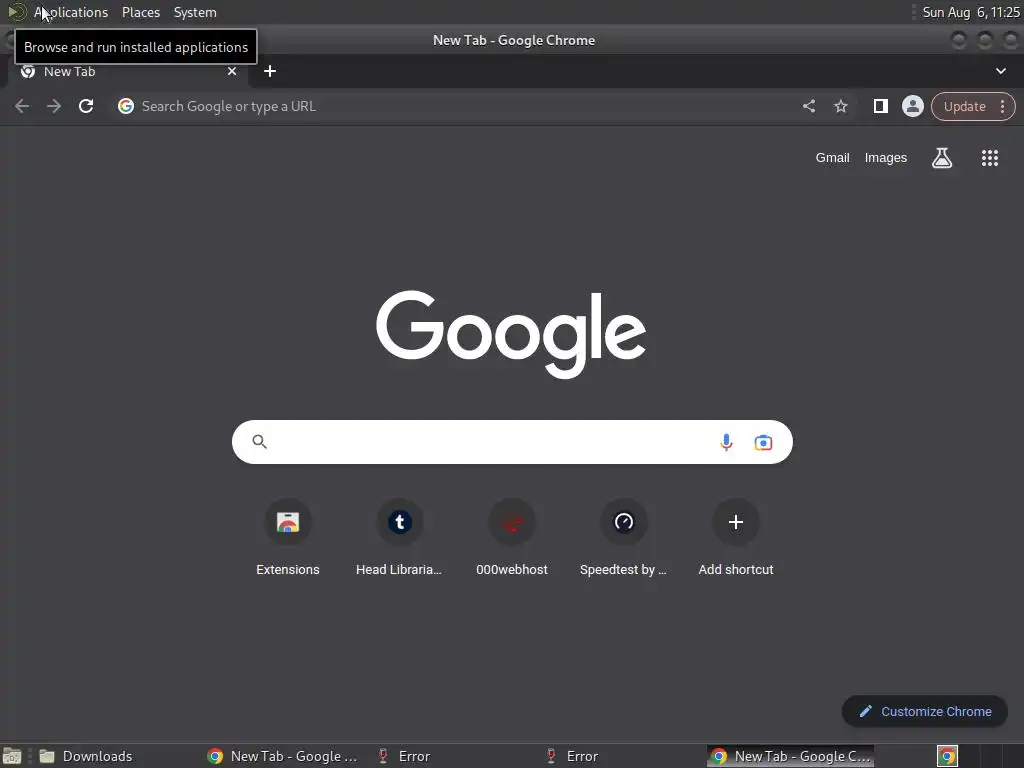The height and width of the screenshot is (768, 1024).
Task: Open the Chrome profile avatar
Action: pos(912,106)
